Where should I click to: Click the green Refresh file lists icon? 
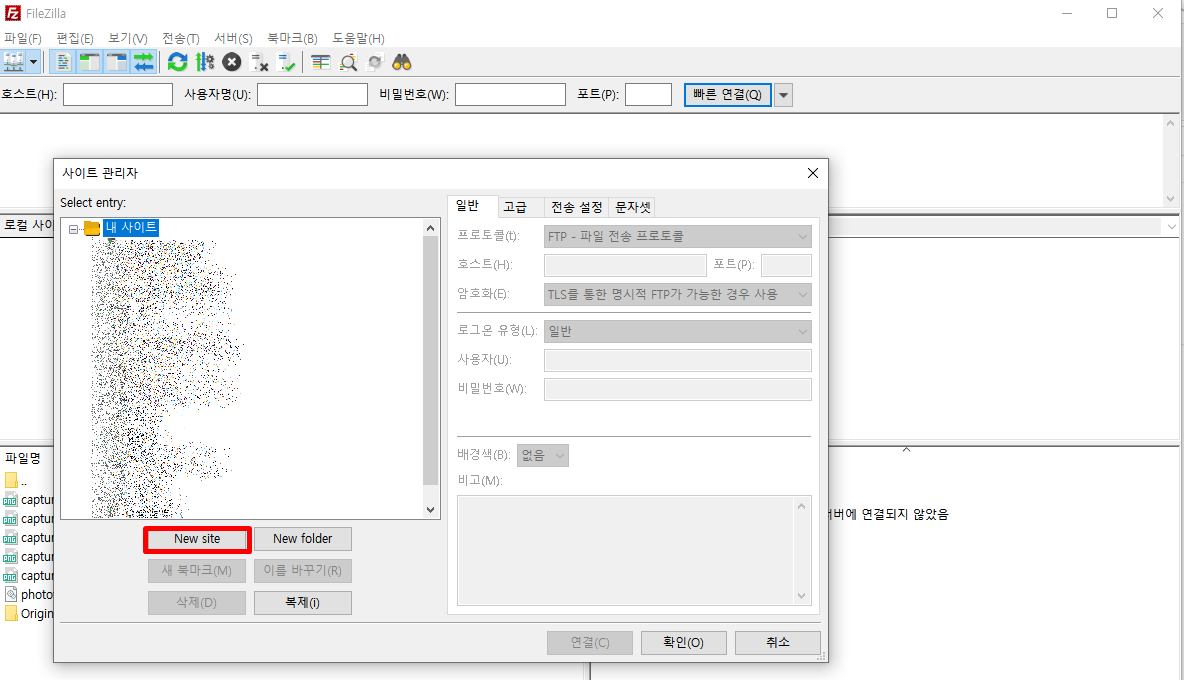point(177,62)
